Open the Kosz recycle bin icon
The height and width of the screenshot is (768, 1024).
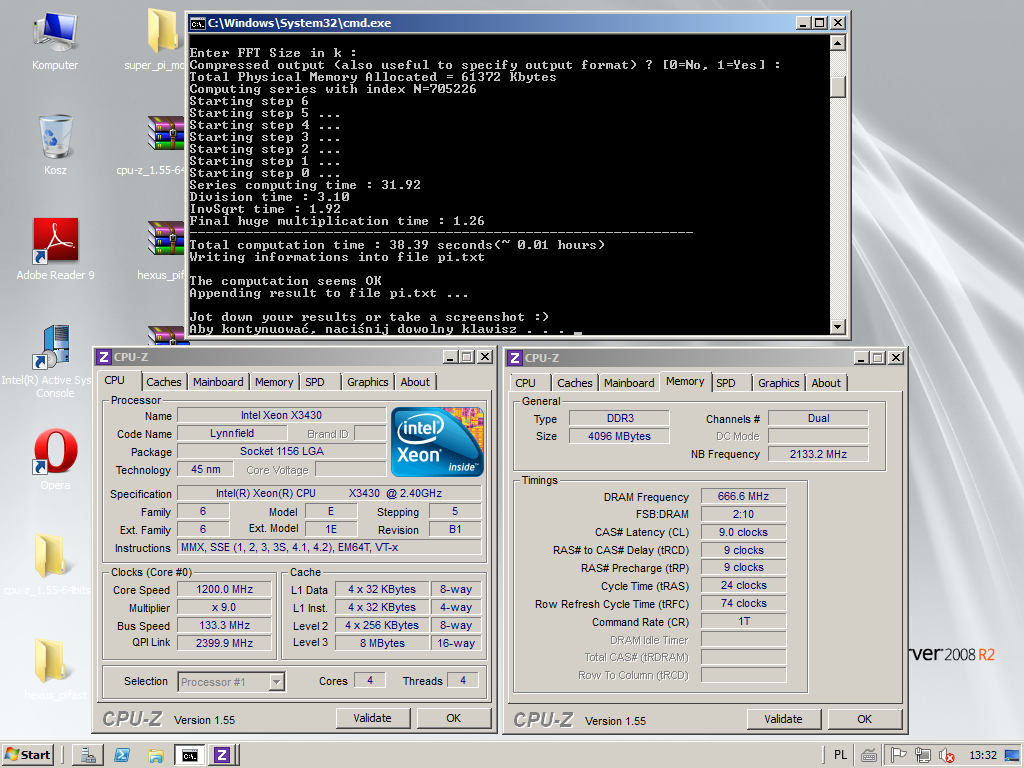click(56, 144)
